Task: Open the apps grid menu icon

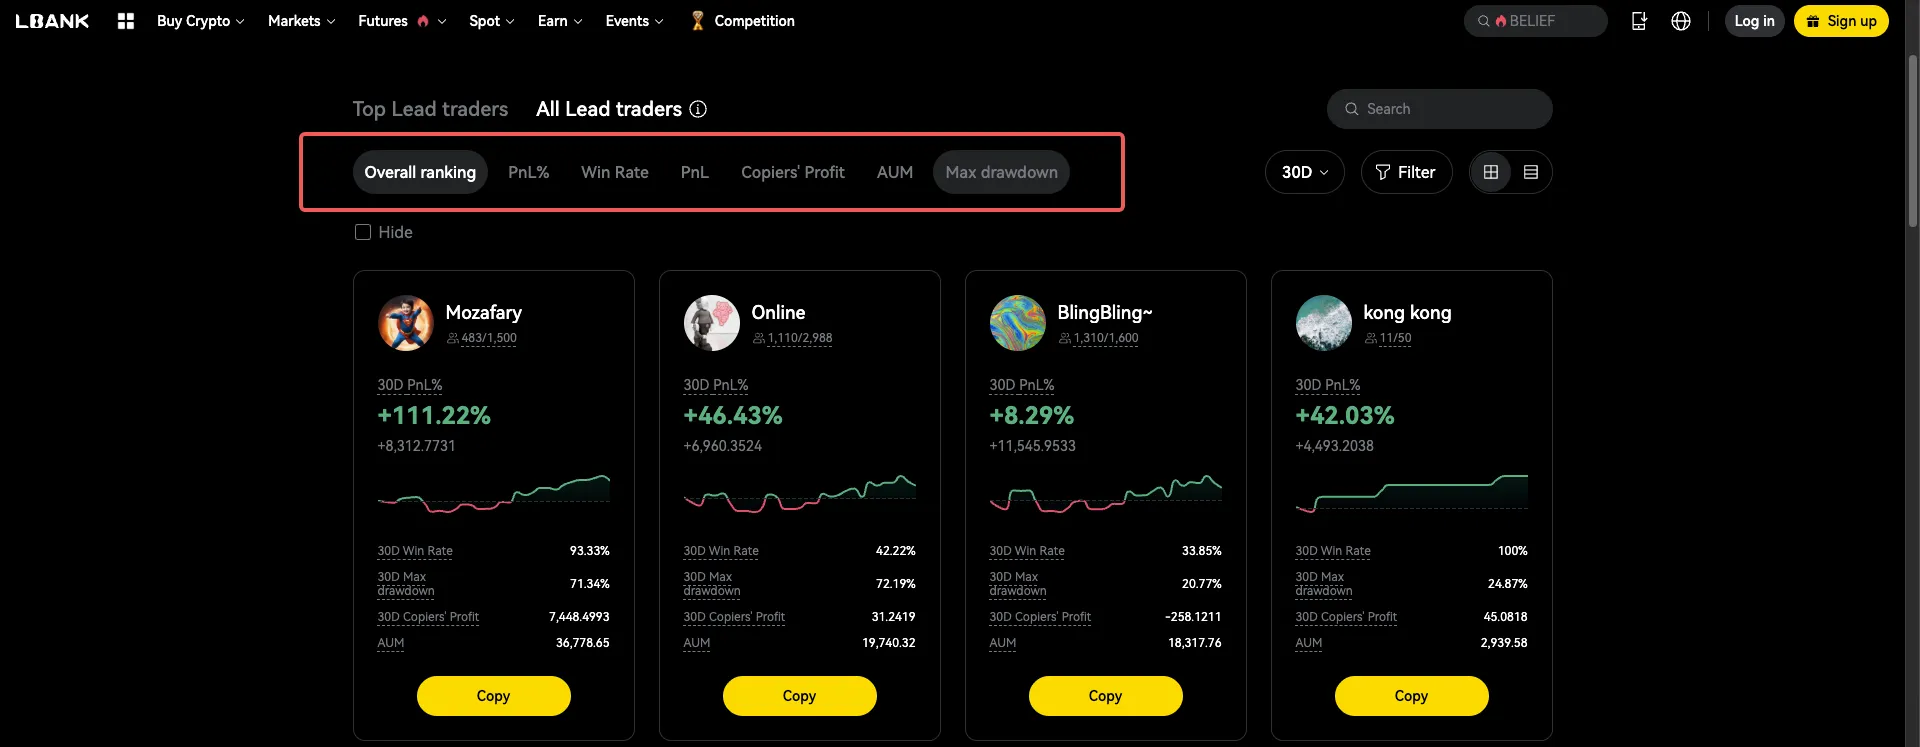Action: pyautogui.click(x=126, y=21)
